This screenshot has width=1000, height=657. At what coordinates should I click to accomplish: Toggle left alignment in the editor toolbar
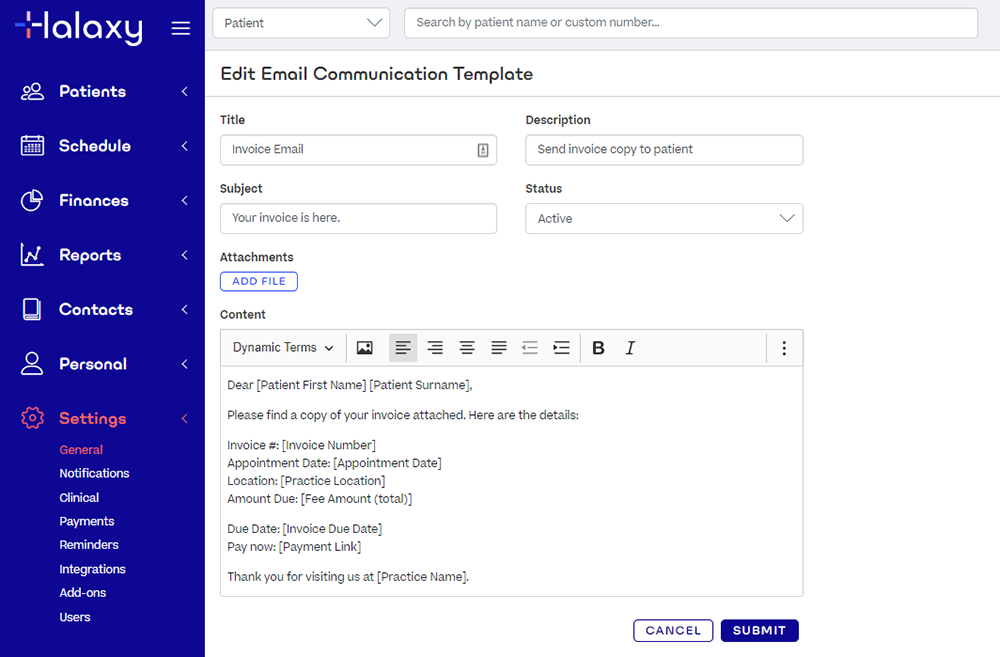(403, 347)
